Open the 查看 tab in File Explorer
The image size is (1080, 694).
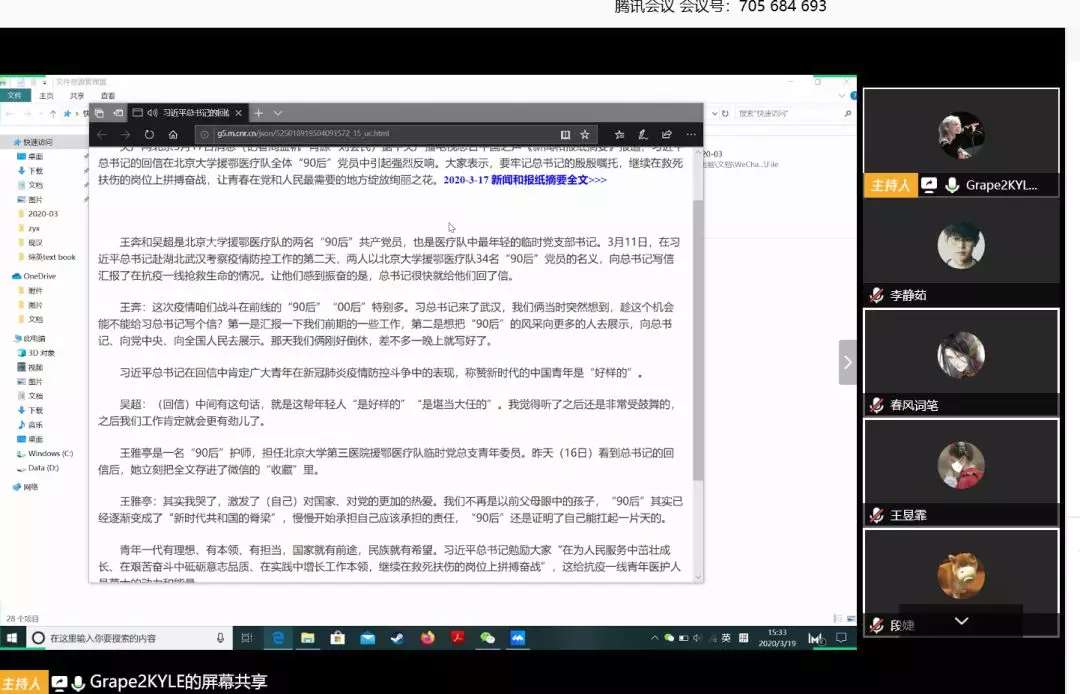coord(107,96)
